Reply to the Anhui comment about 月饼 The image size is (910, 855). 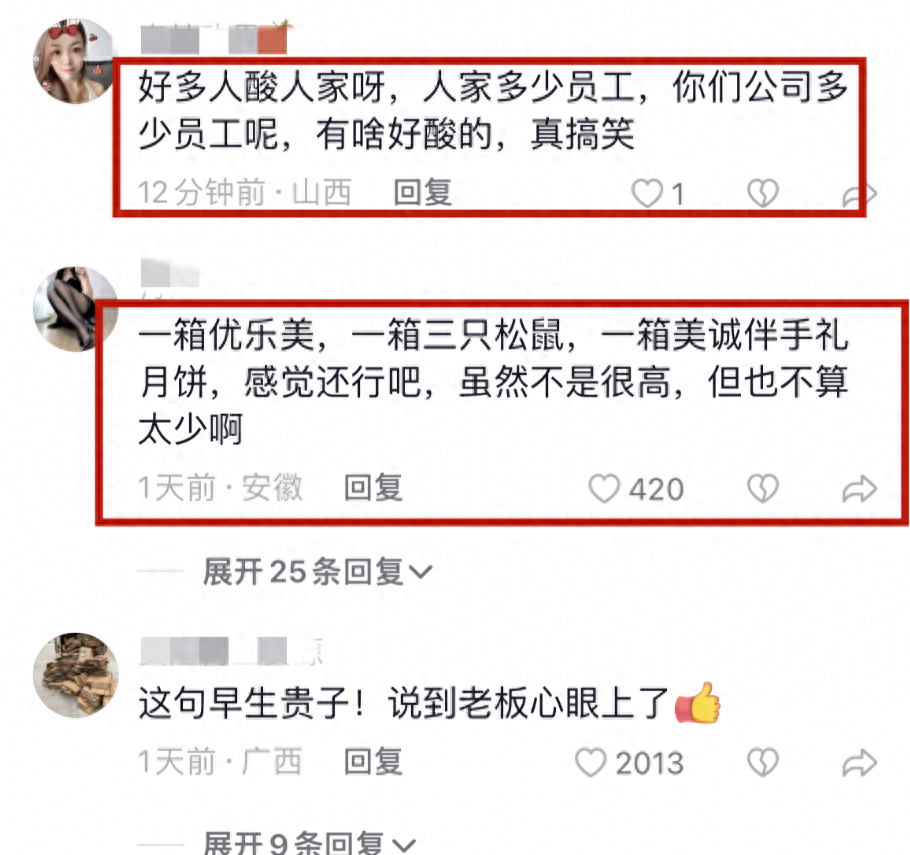(373, 488)
